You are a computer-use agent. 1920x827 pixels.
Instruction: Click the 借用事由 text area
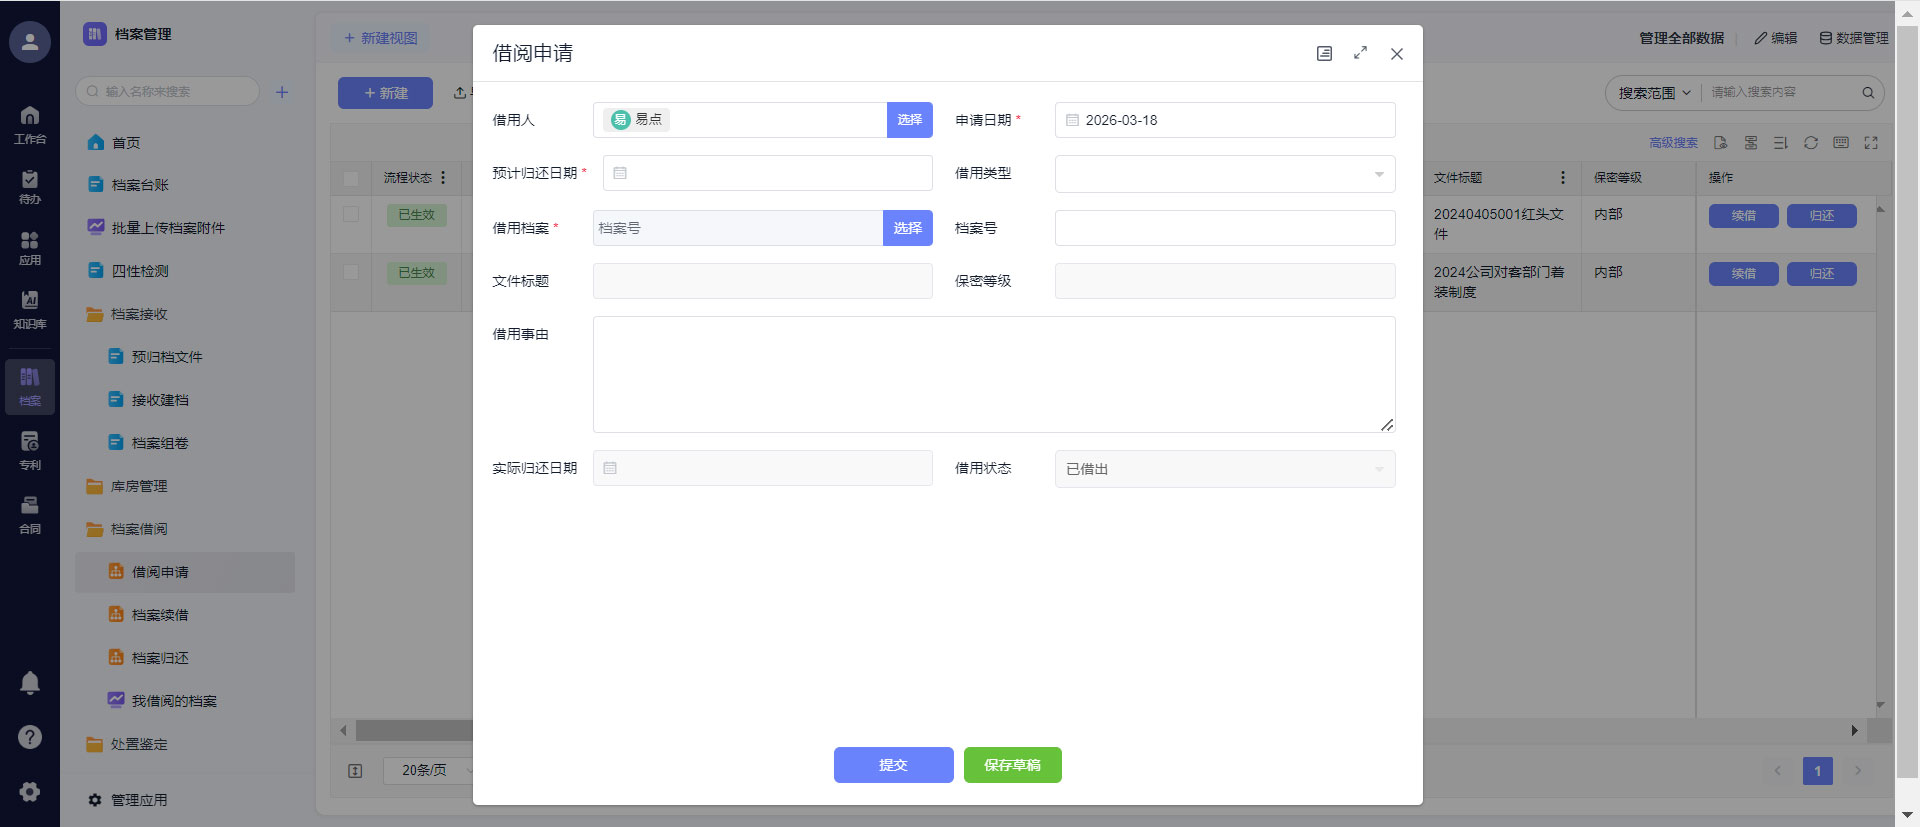click(993, 374)
